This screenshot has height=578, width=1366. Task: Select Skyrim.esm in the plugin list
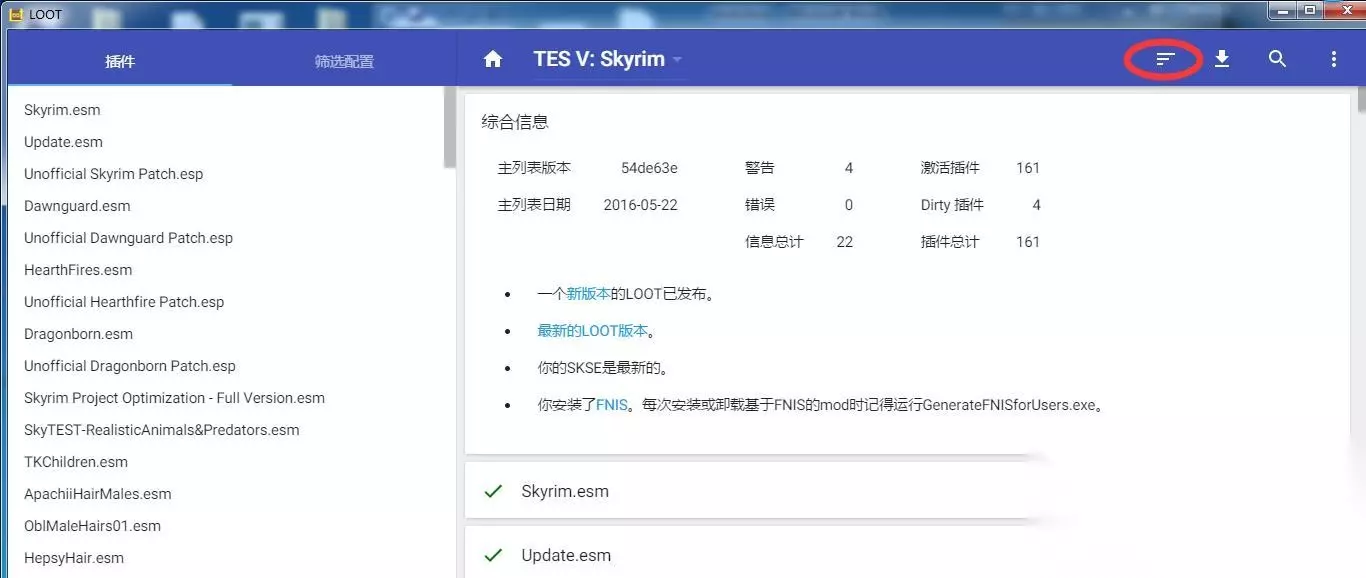[x=62, y=110]
